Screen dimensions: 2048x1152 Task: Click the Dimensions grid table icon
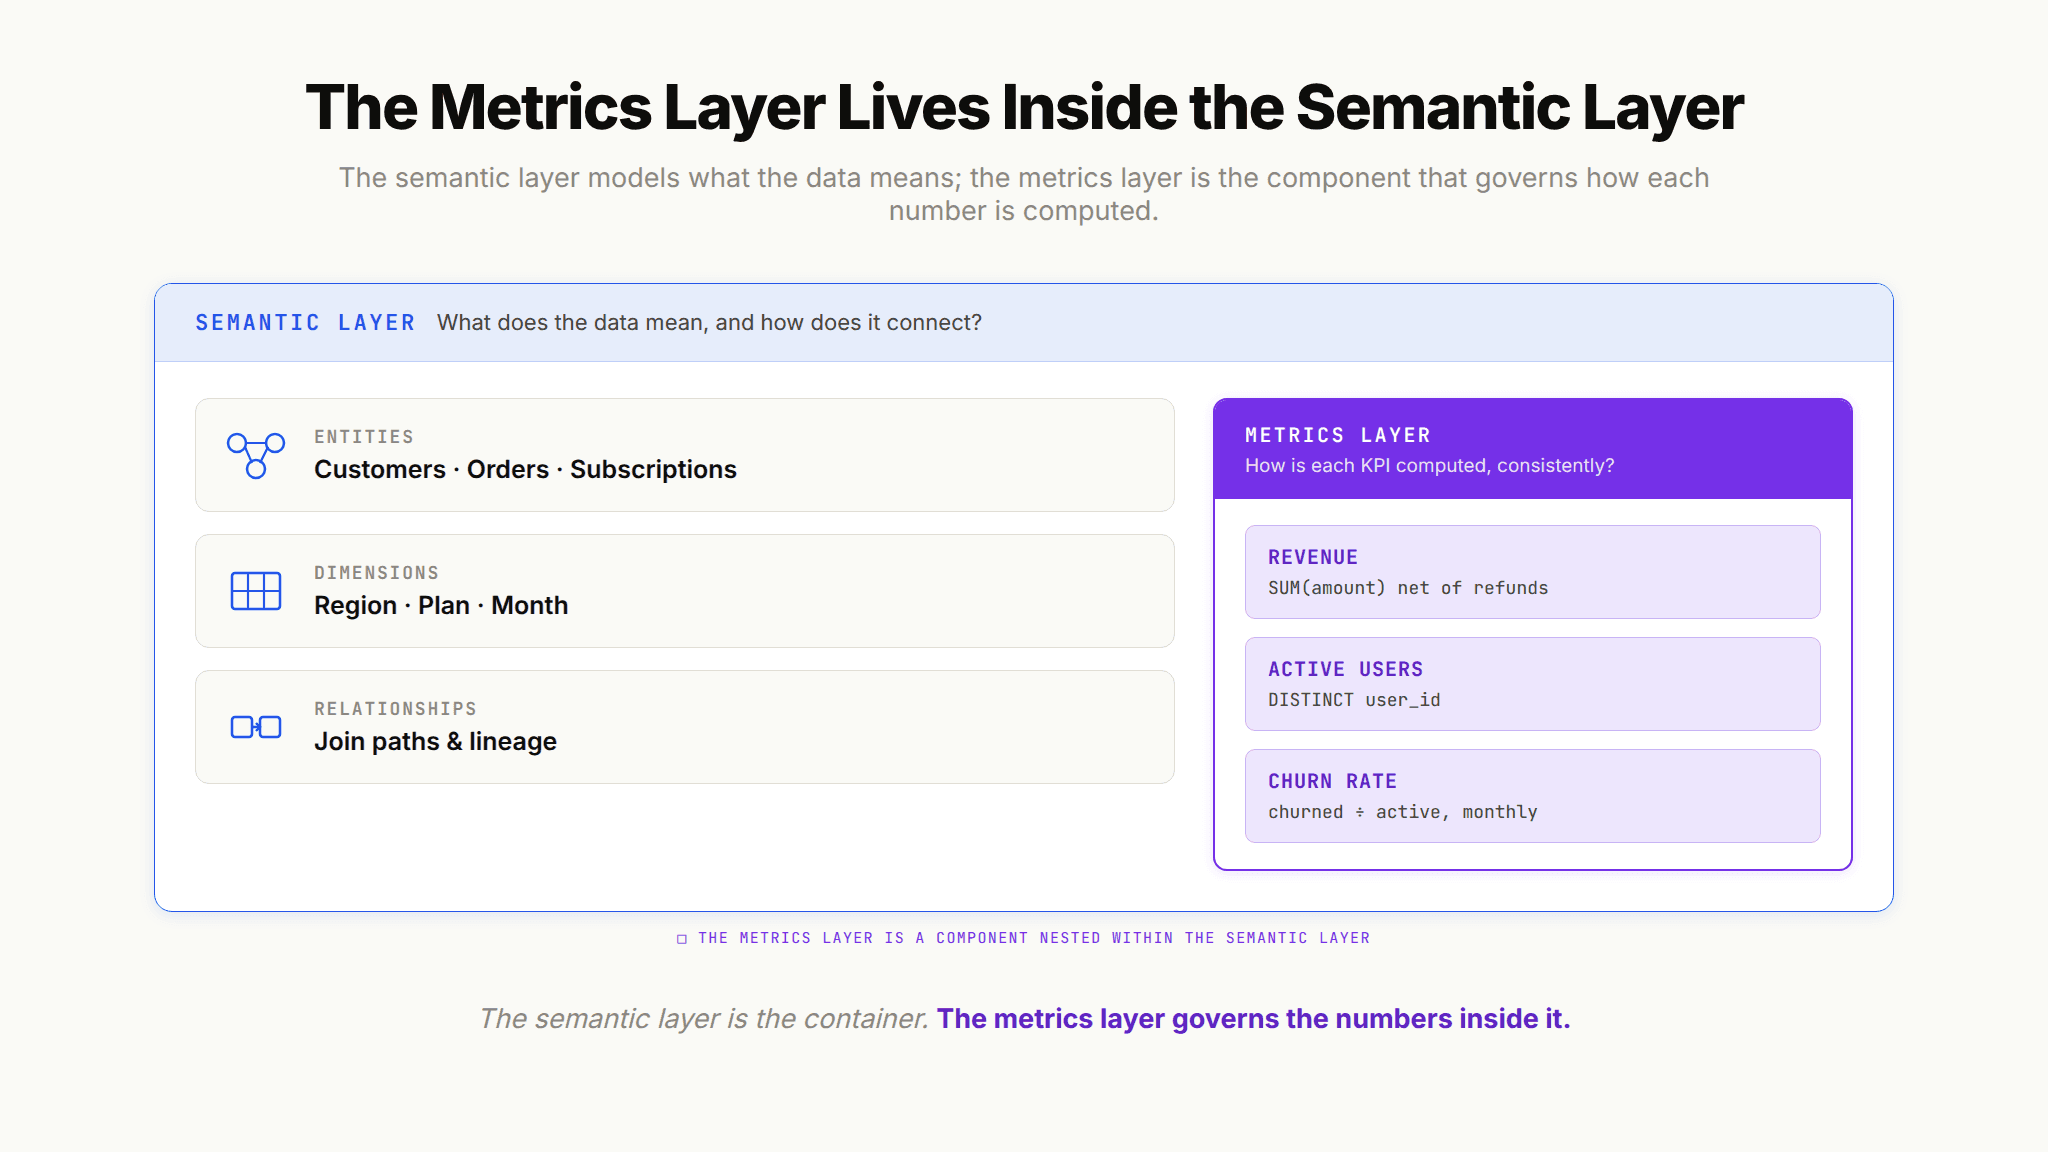[256, 591]
